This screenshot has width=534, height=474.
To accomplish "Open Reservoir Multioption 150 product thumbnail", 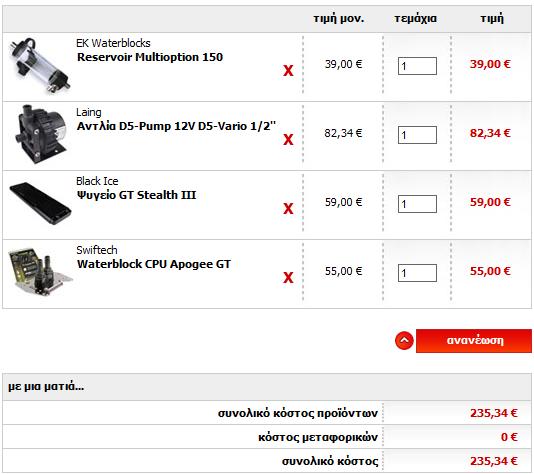I will point(40,66).
